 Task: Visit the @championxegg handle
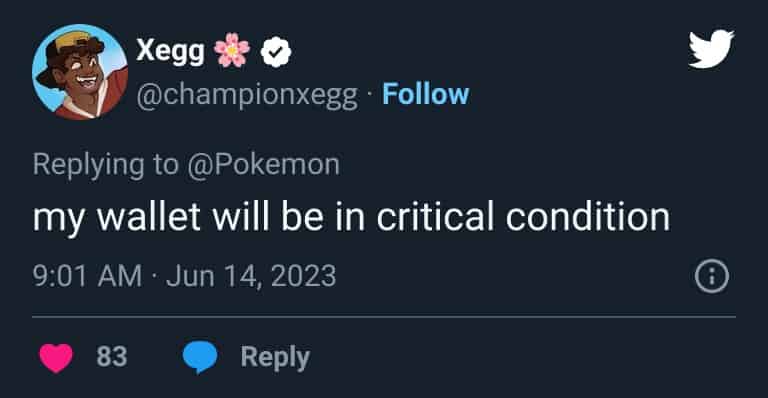(247, 94)
